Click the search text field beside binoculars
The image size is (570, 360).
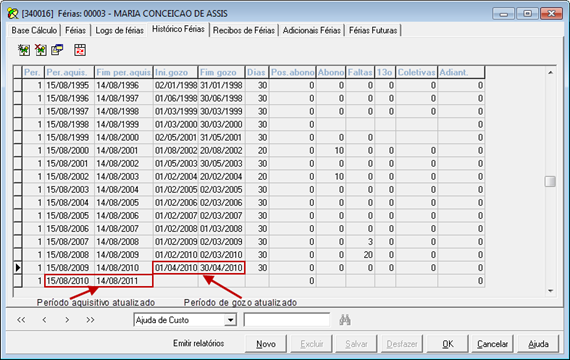tap(287, 320)
